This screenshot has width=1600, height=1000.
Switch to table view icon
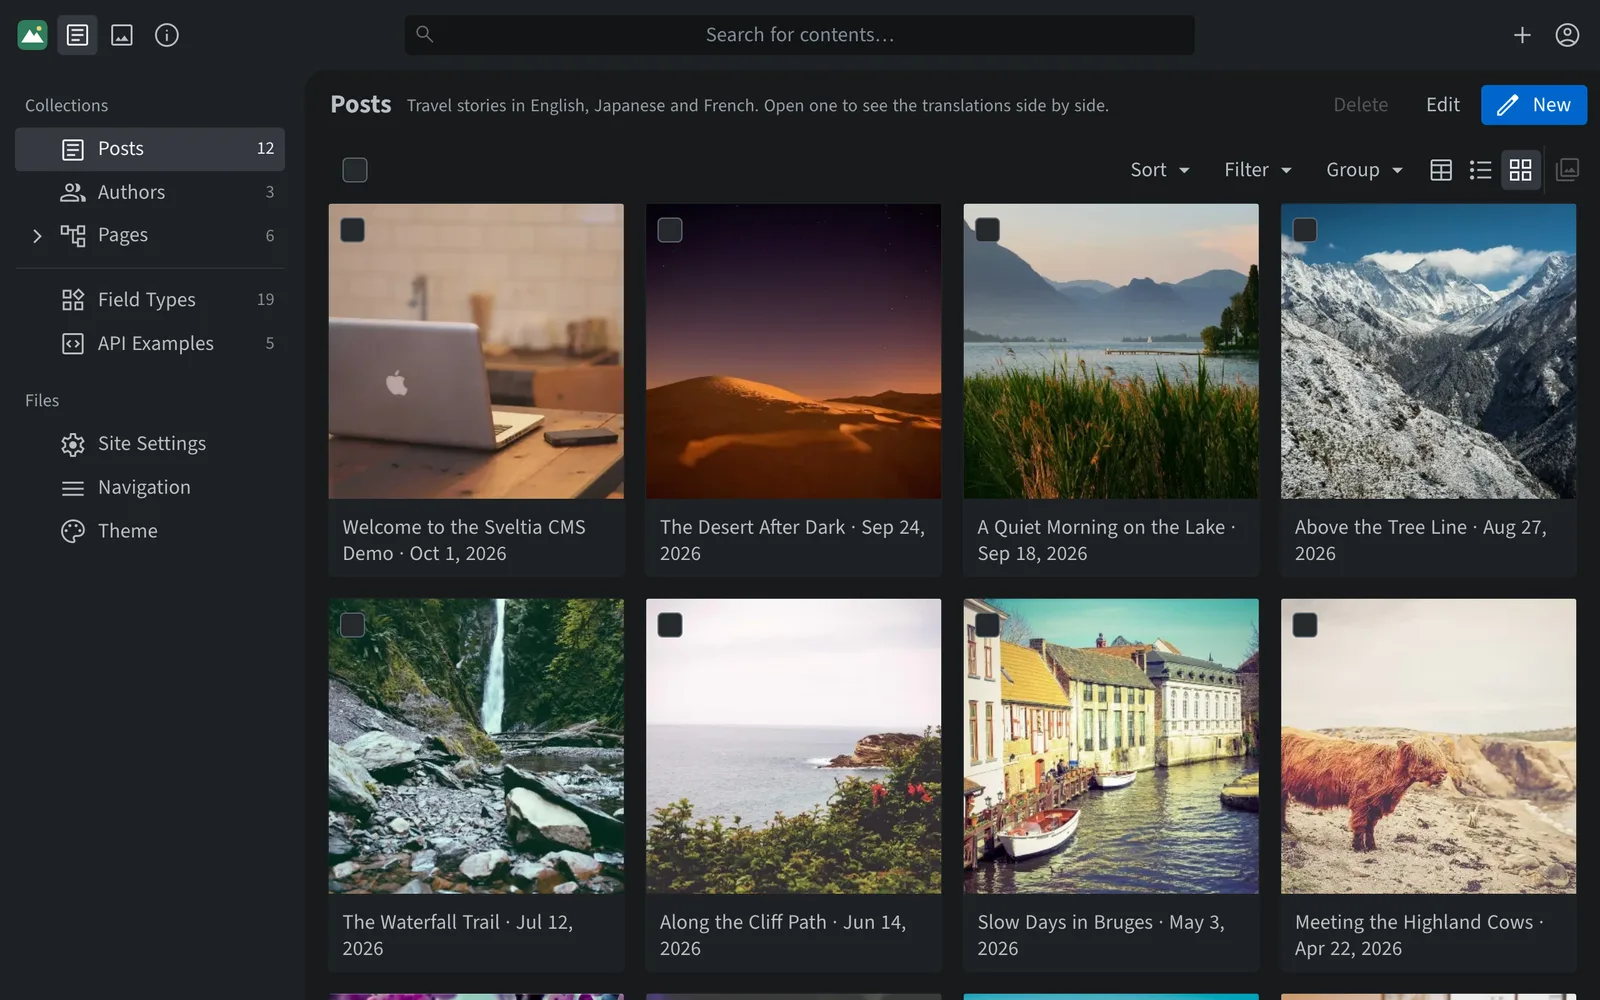(1441, 170)
